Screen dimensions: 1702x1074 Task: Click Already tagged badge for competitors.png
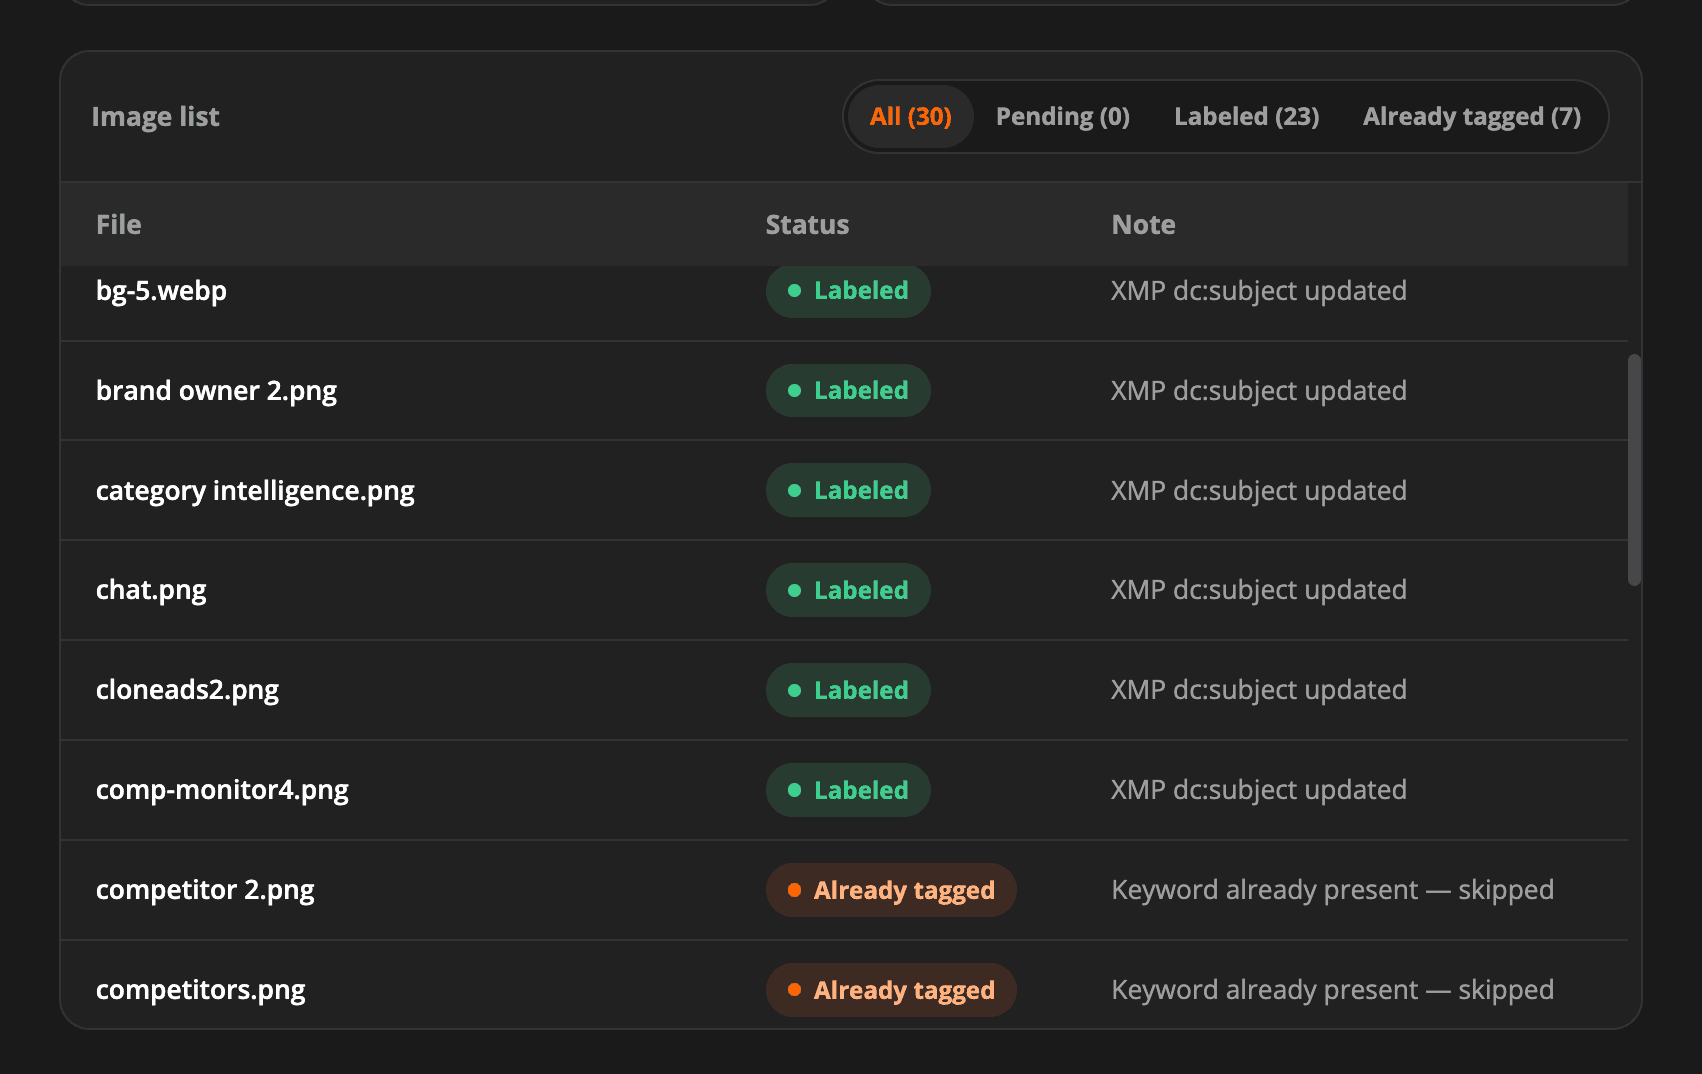[891, 990]
